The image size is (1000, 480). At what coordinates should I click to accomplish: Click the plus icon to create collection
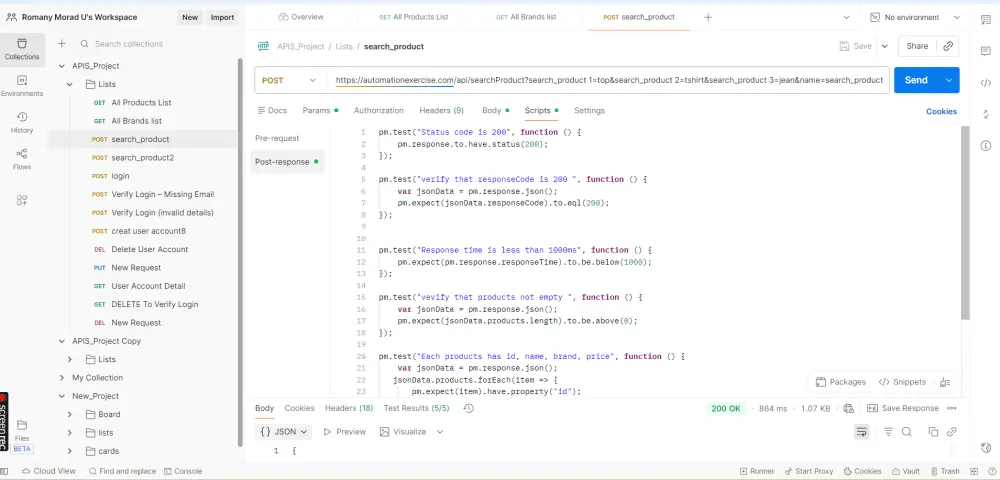pyautogui.click(x=62, y=44)
